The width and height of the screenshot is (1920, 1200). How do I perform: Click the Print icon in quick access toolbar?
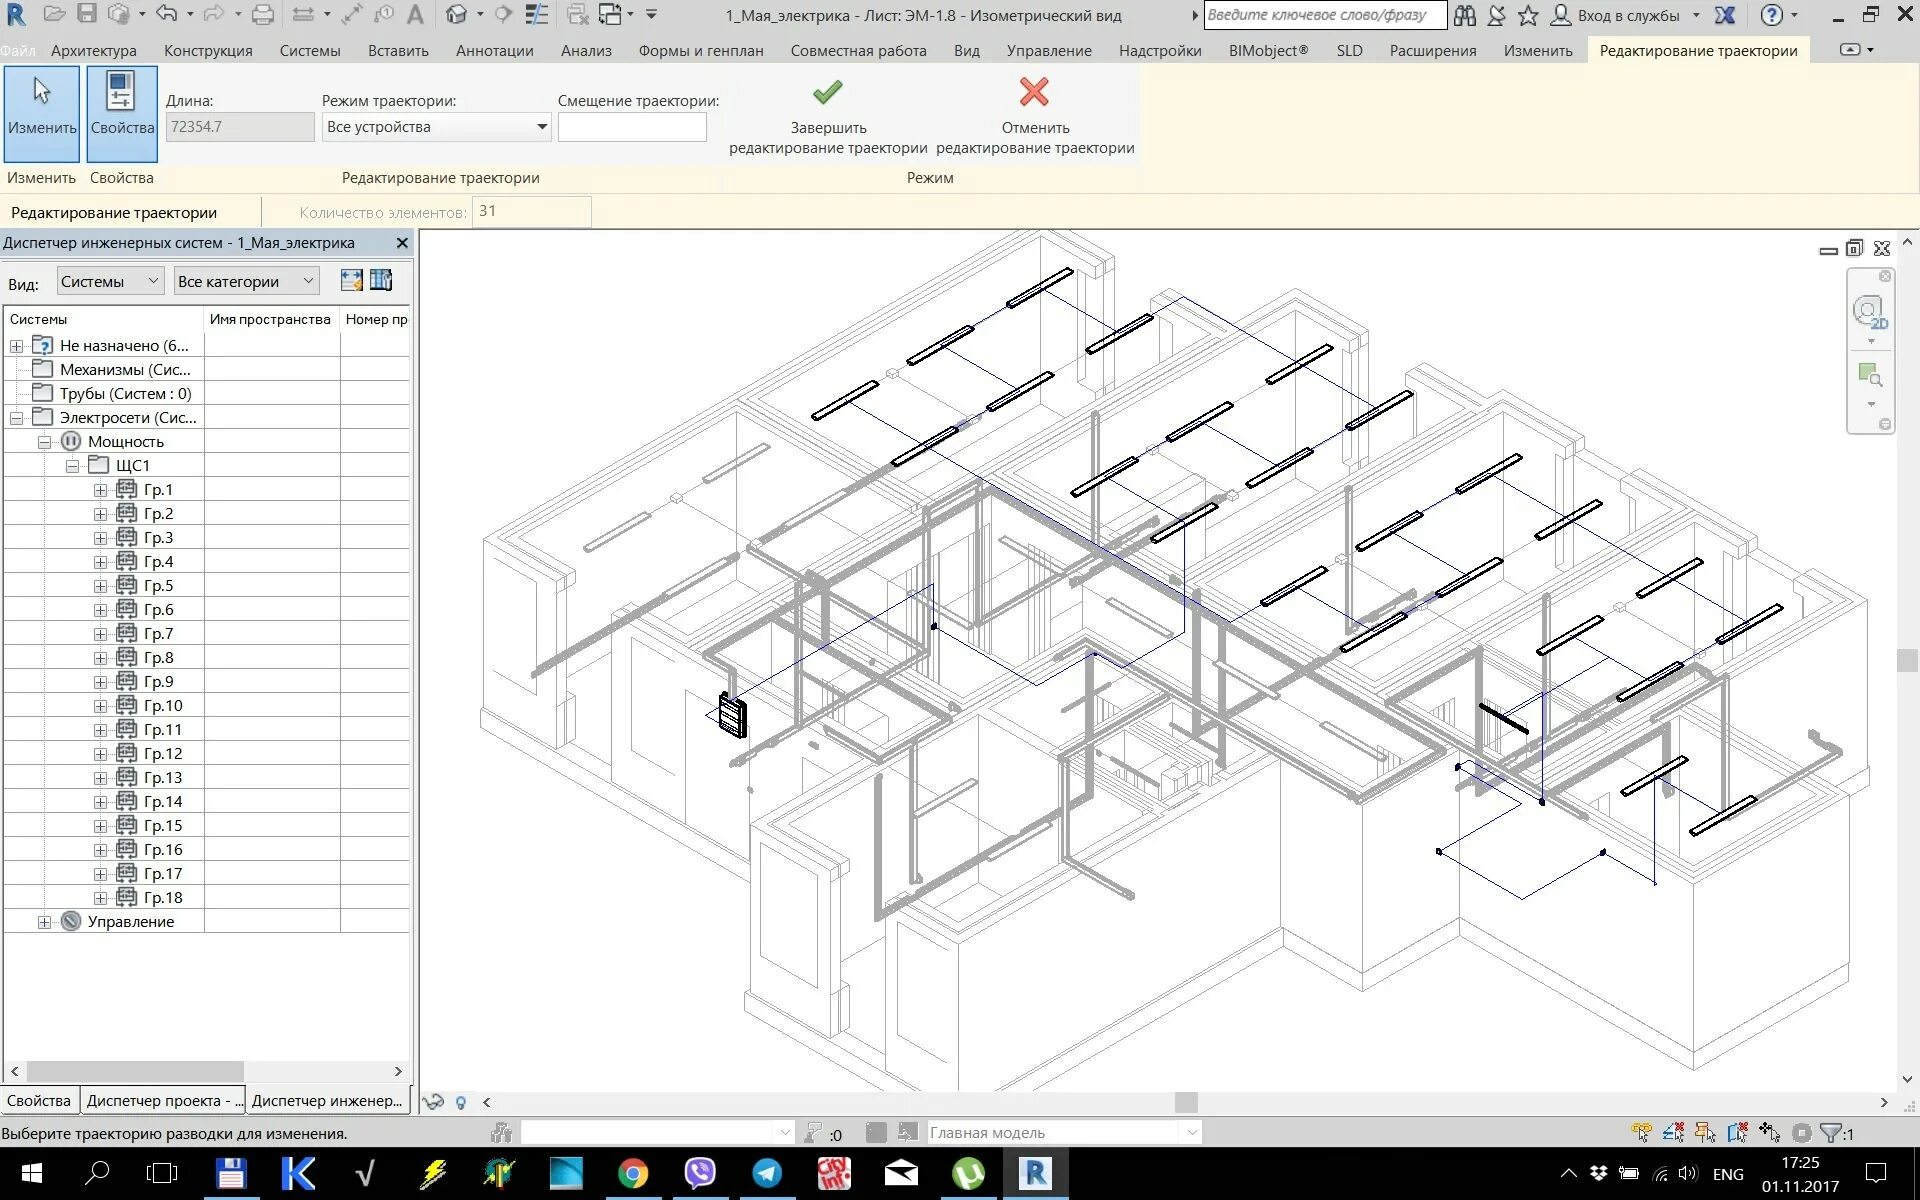pos(263,15)
